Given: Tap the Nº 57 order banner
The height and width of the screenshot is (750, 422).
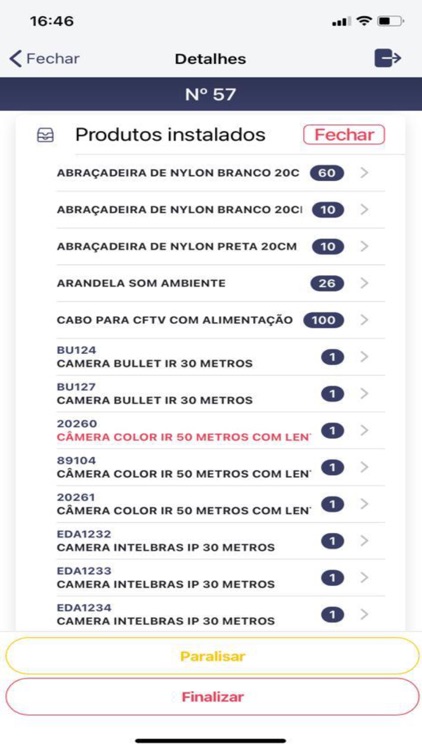Looking at the screenshot, I should click(211, 94).
